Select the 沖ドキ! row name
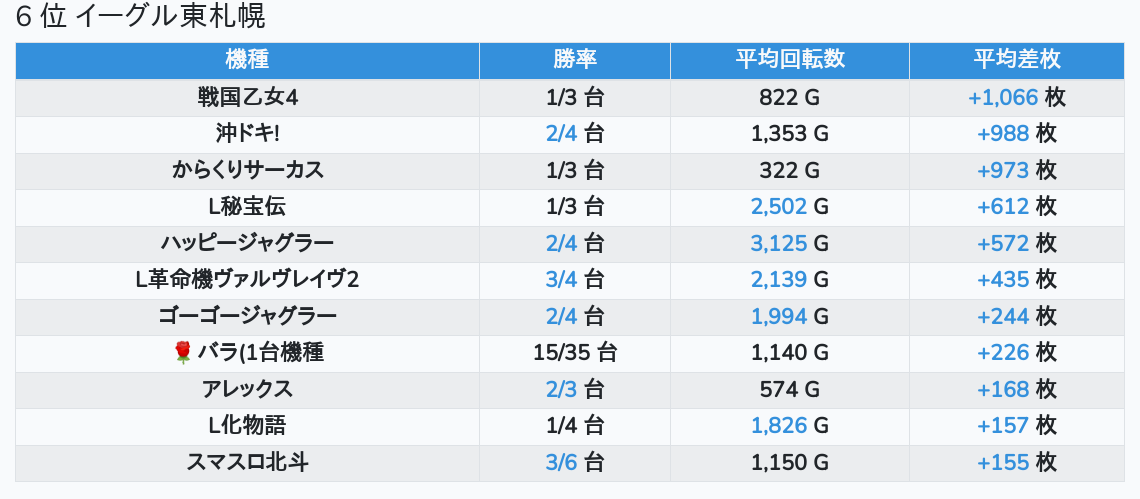 248,134
